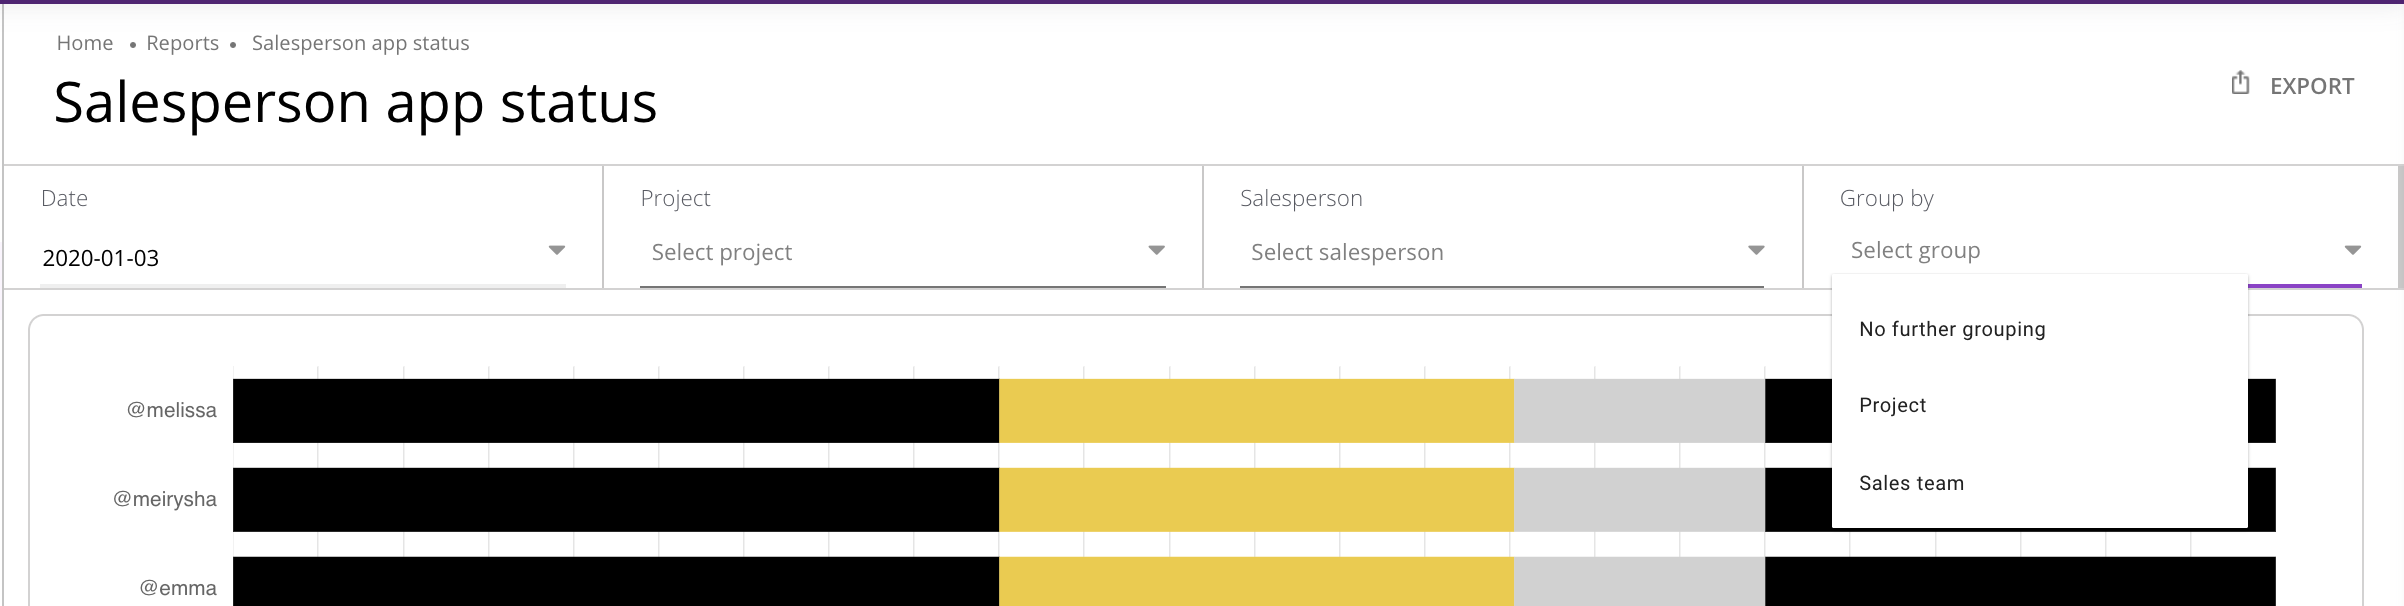Open the Date dropdown arrow
The height and width of the screenshot is (606, 2404).
click(x=557, y=250)
